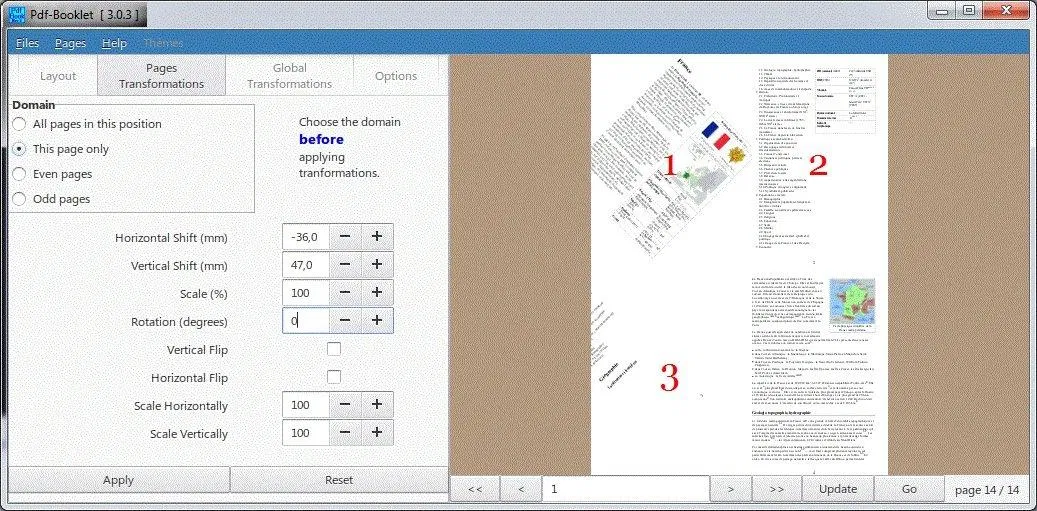Decrease Horizontal Shift with minus button
This screenshot has height=511, width=1037.
pyautogui.click(x=344, y=237)
